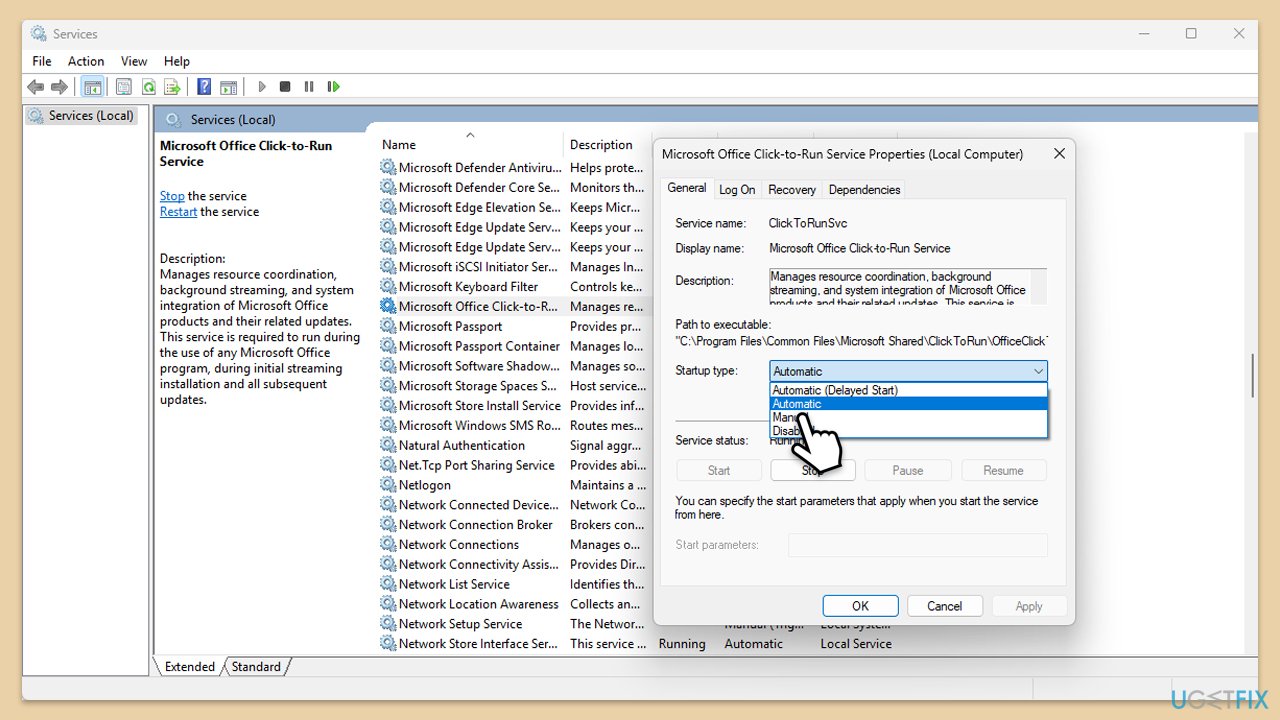The width and height of the screenshot is (1280, 720).
Task: Select Network Connections in the services list
Action: click(458, 545)
